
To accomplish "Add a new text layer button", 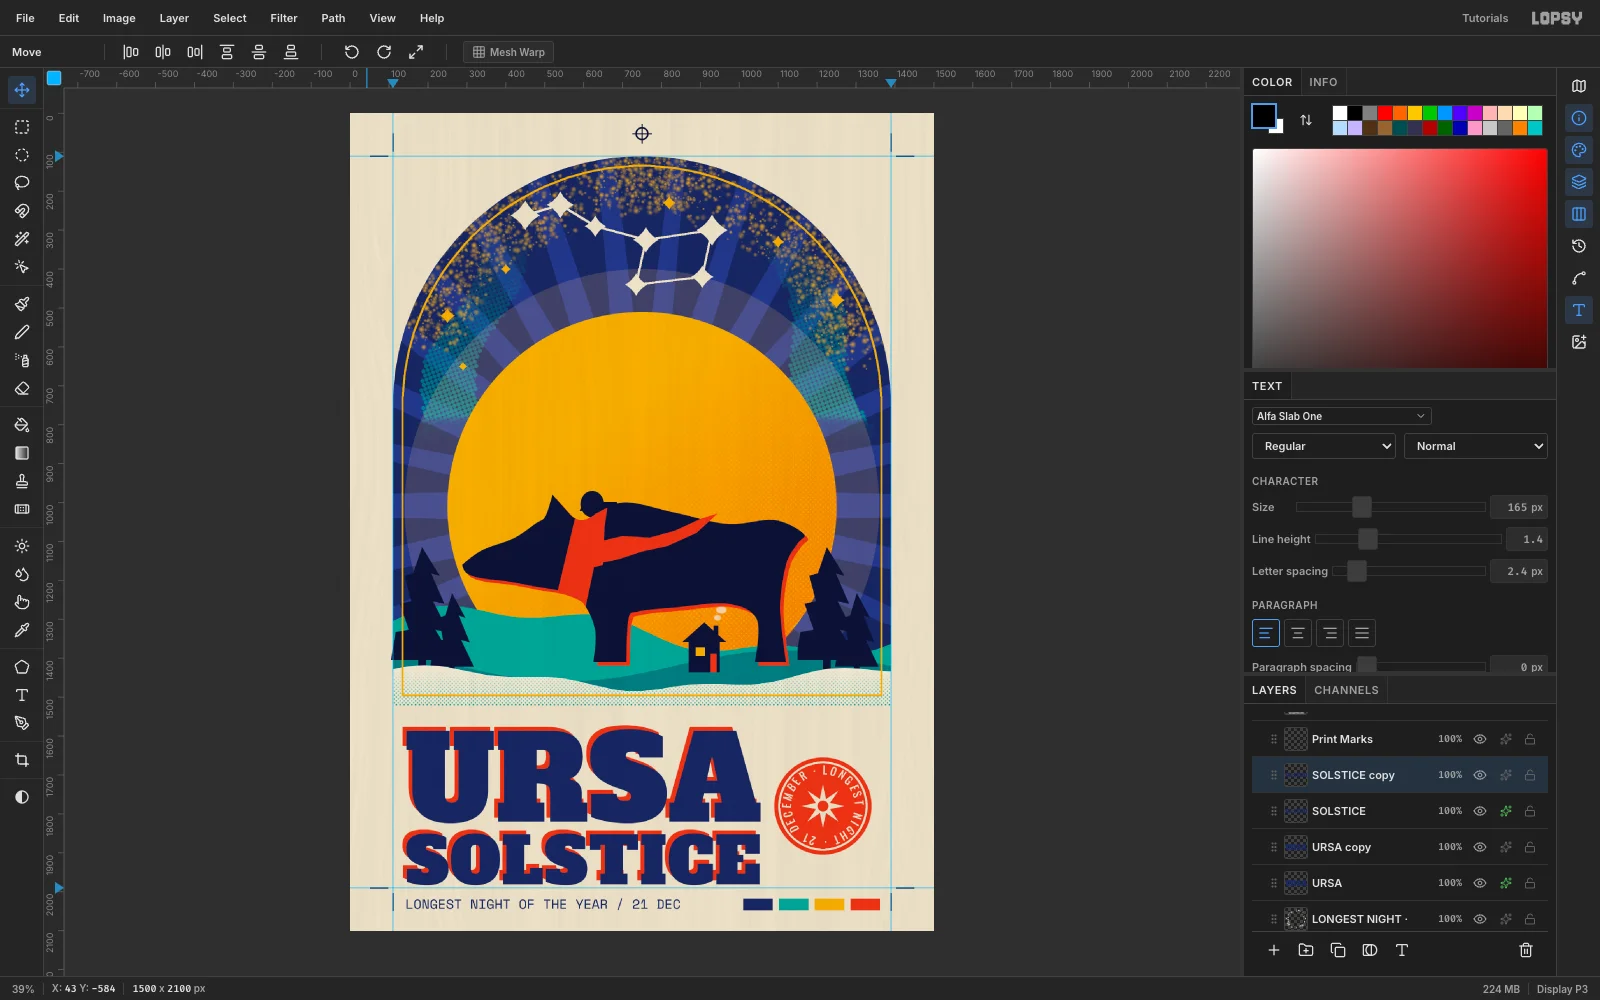I will [x=1402, y=950].
